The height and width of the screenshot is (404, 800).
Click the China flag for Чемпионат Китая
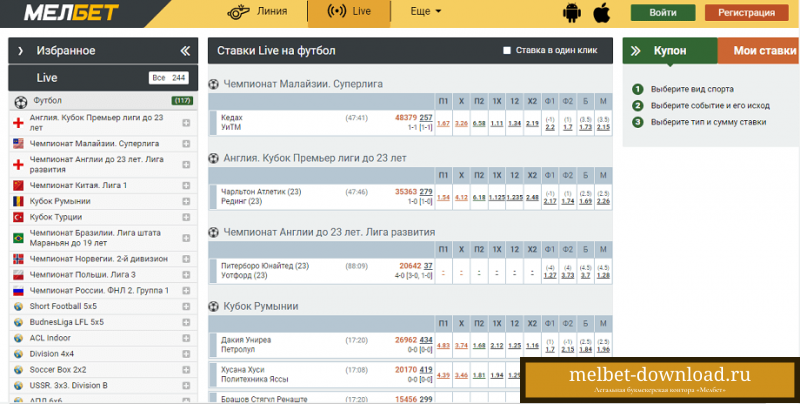click(18, 185)
